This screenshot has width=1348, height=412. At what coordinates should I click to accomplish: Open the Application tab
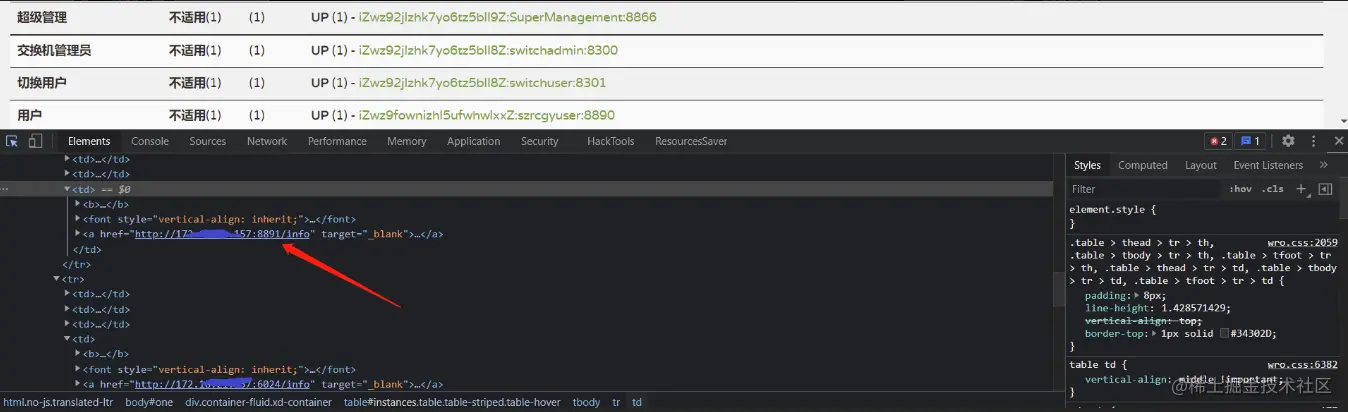coord(474,141)
